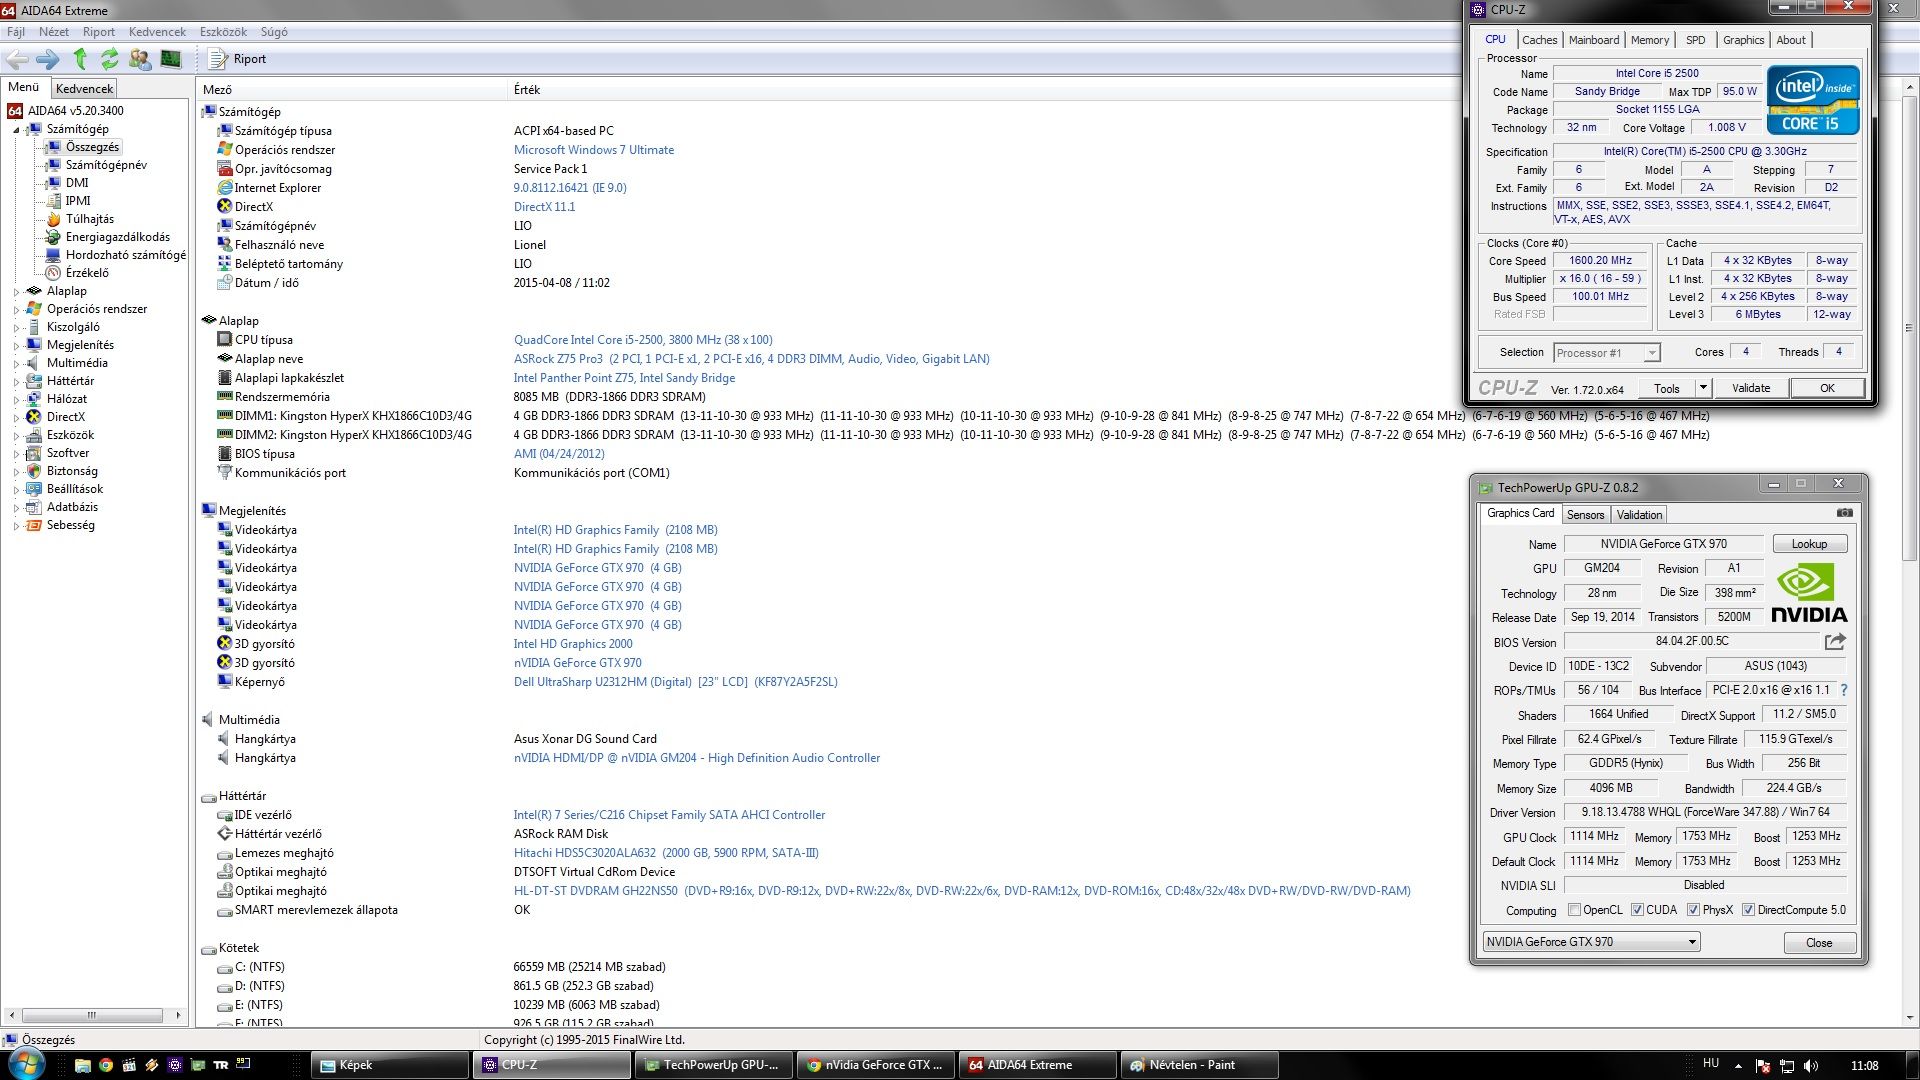This screenshot has width=1920, height=1080.
Task: Toggle the CUDA checkbox in GPU-Z
Action: [x=1637, y=910]
